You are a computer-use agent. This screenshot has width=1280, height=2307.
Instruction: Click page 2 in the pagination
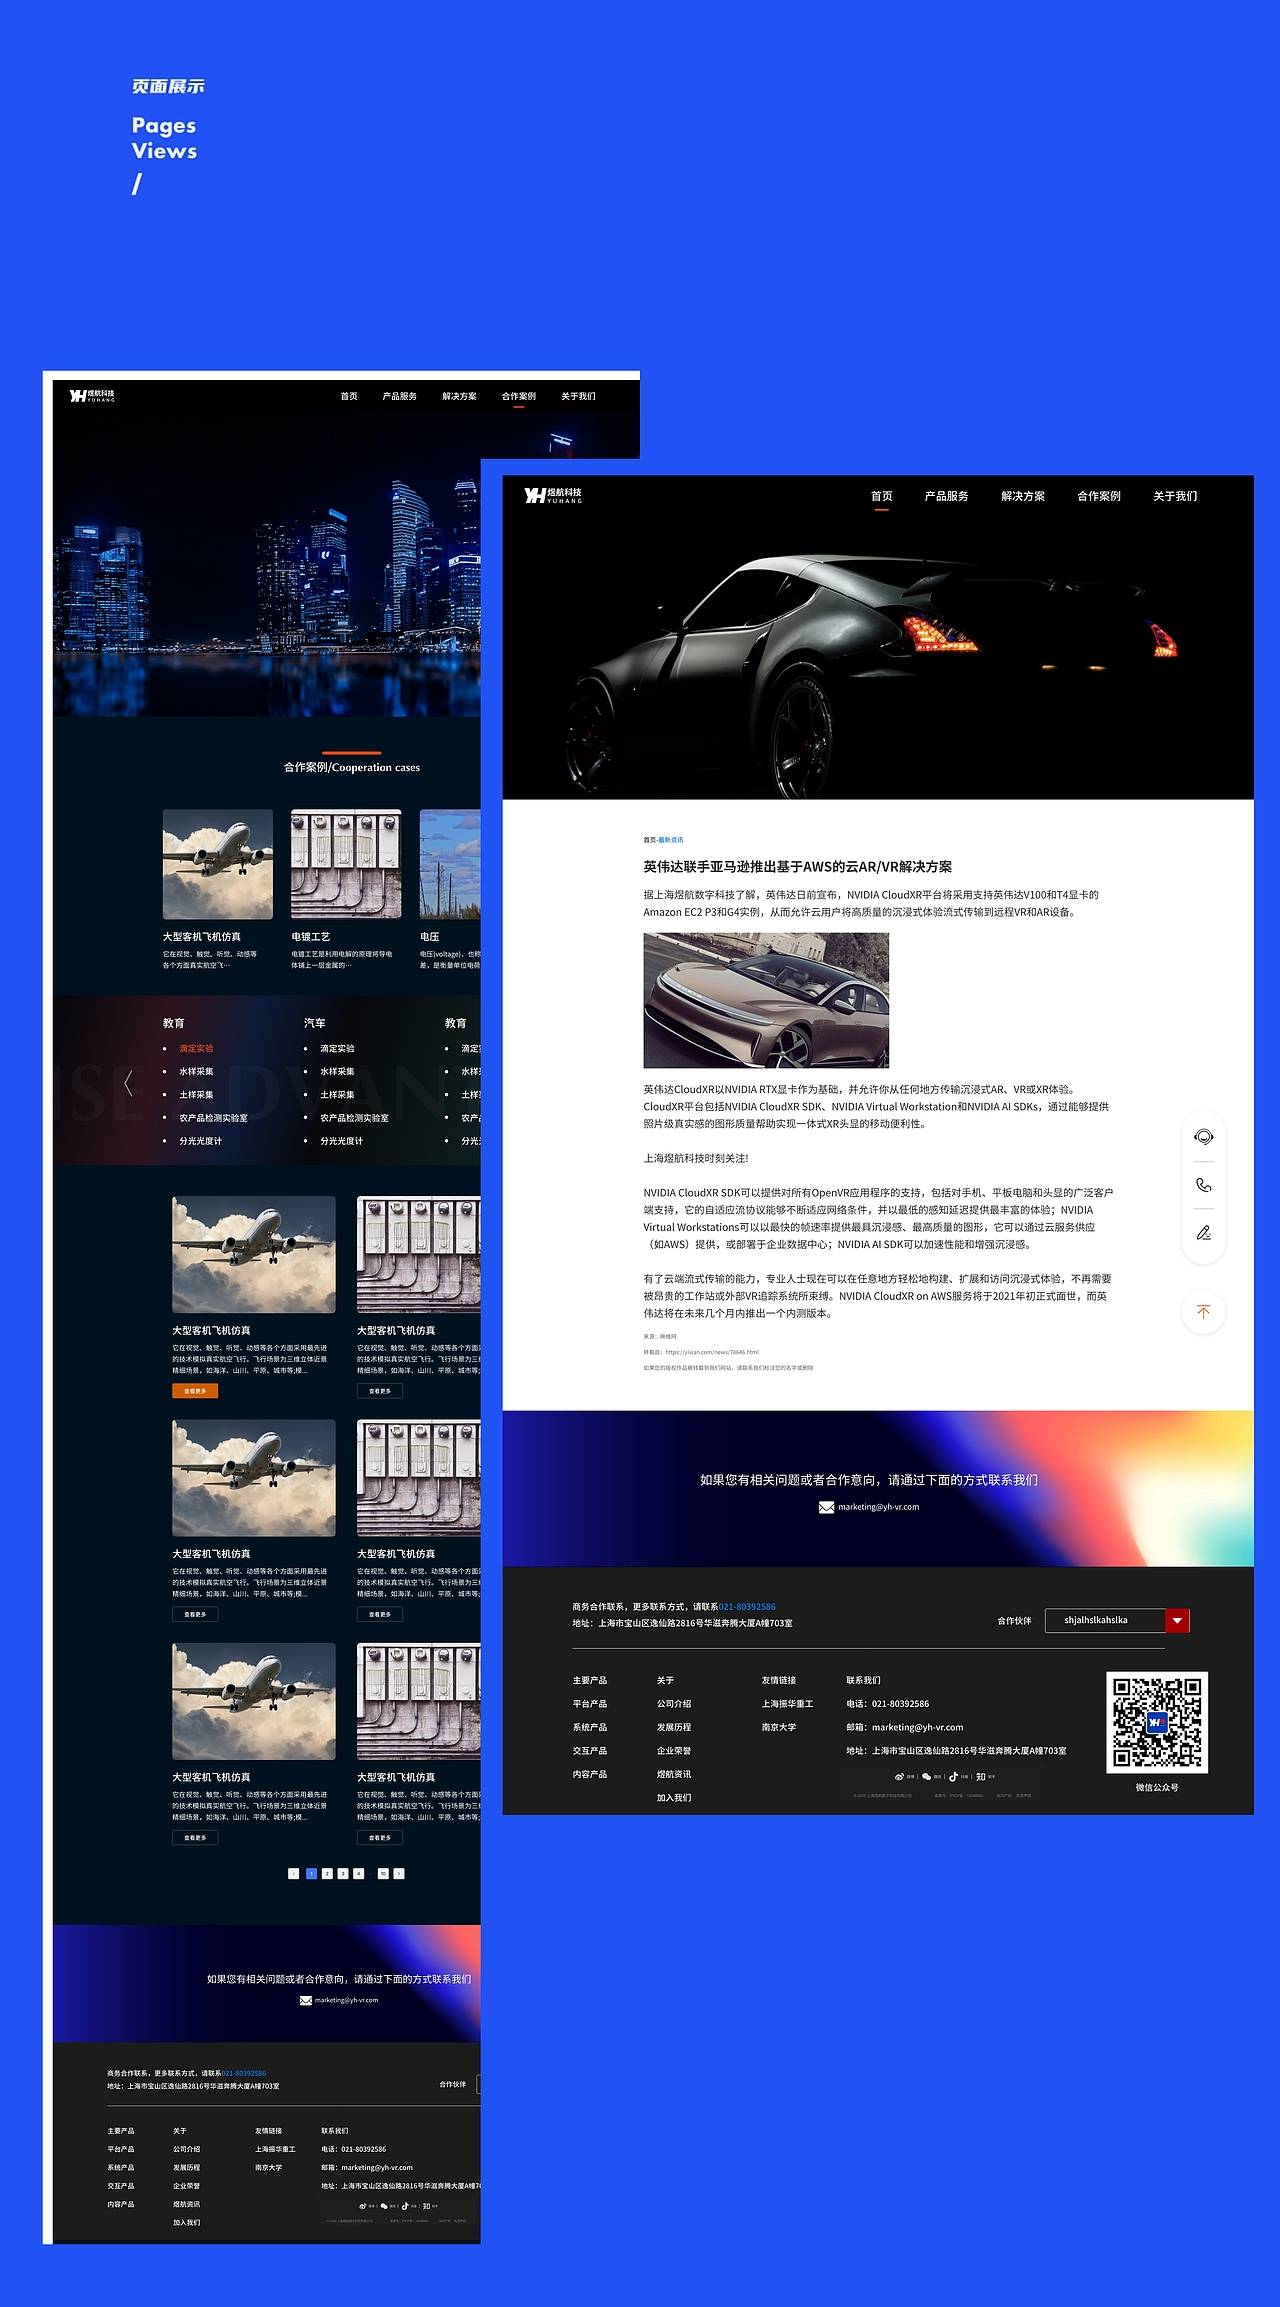coord(327,1873)
